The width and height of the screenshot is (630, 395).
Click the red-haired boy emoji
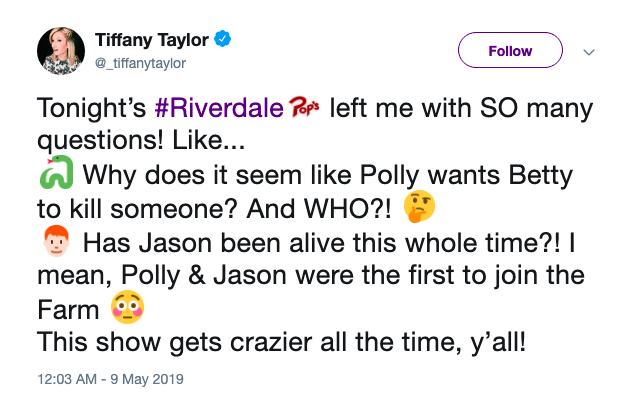click(56, 241)
